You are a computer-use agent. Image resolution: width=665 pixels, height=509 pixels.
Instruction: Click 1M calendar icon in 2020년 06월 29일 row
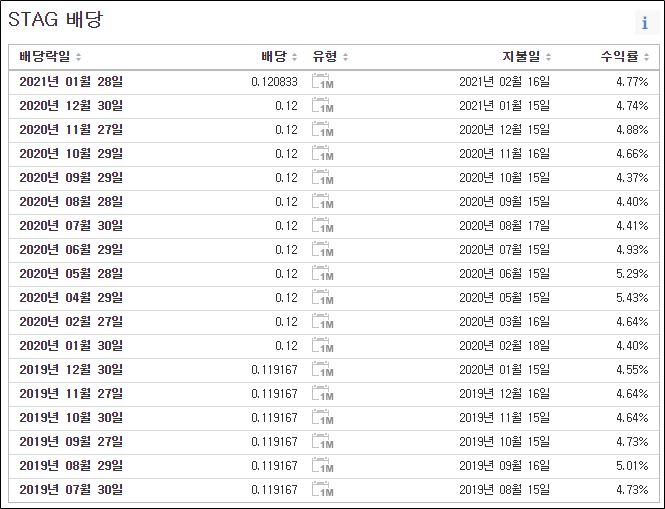click(322, 249)
